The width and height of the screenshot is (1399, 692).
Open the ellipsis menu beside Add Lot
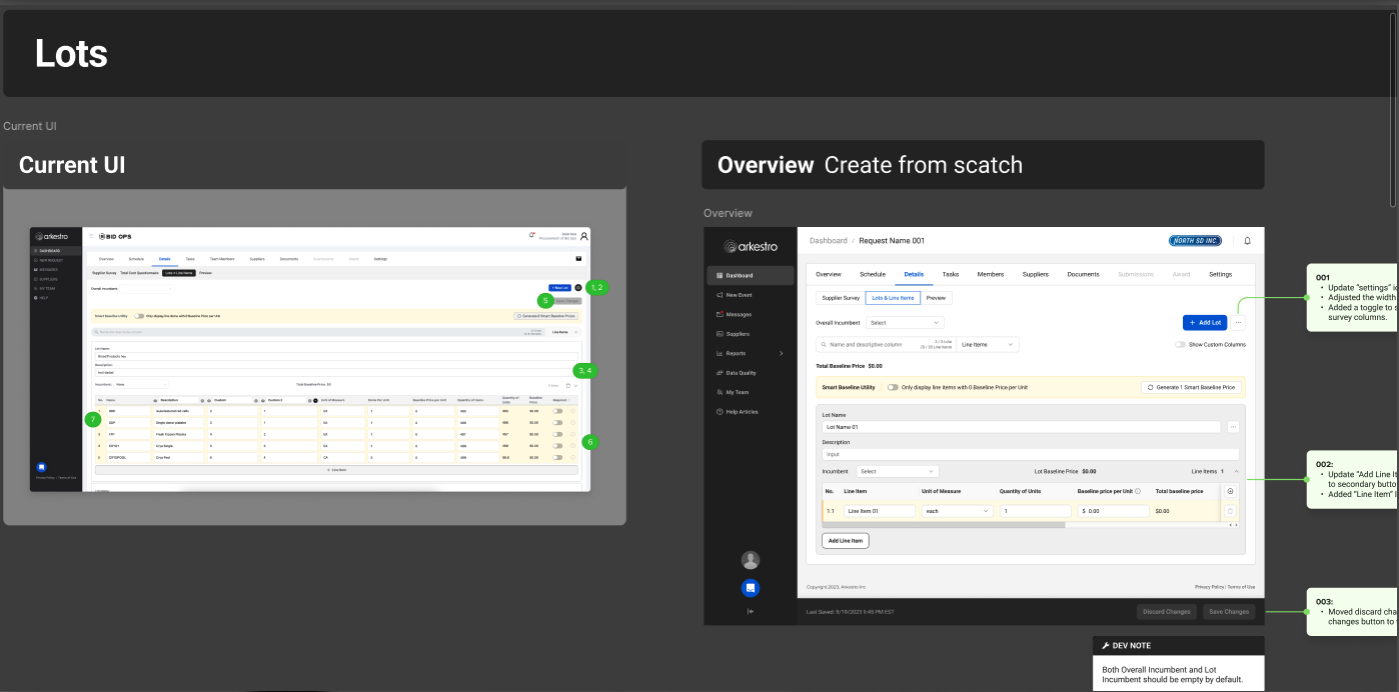pyautogui.click(x=1238, y=323)
